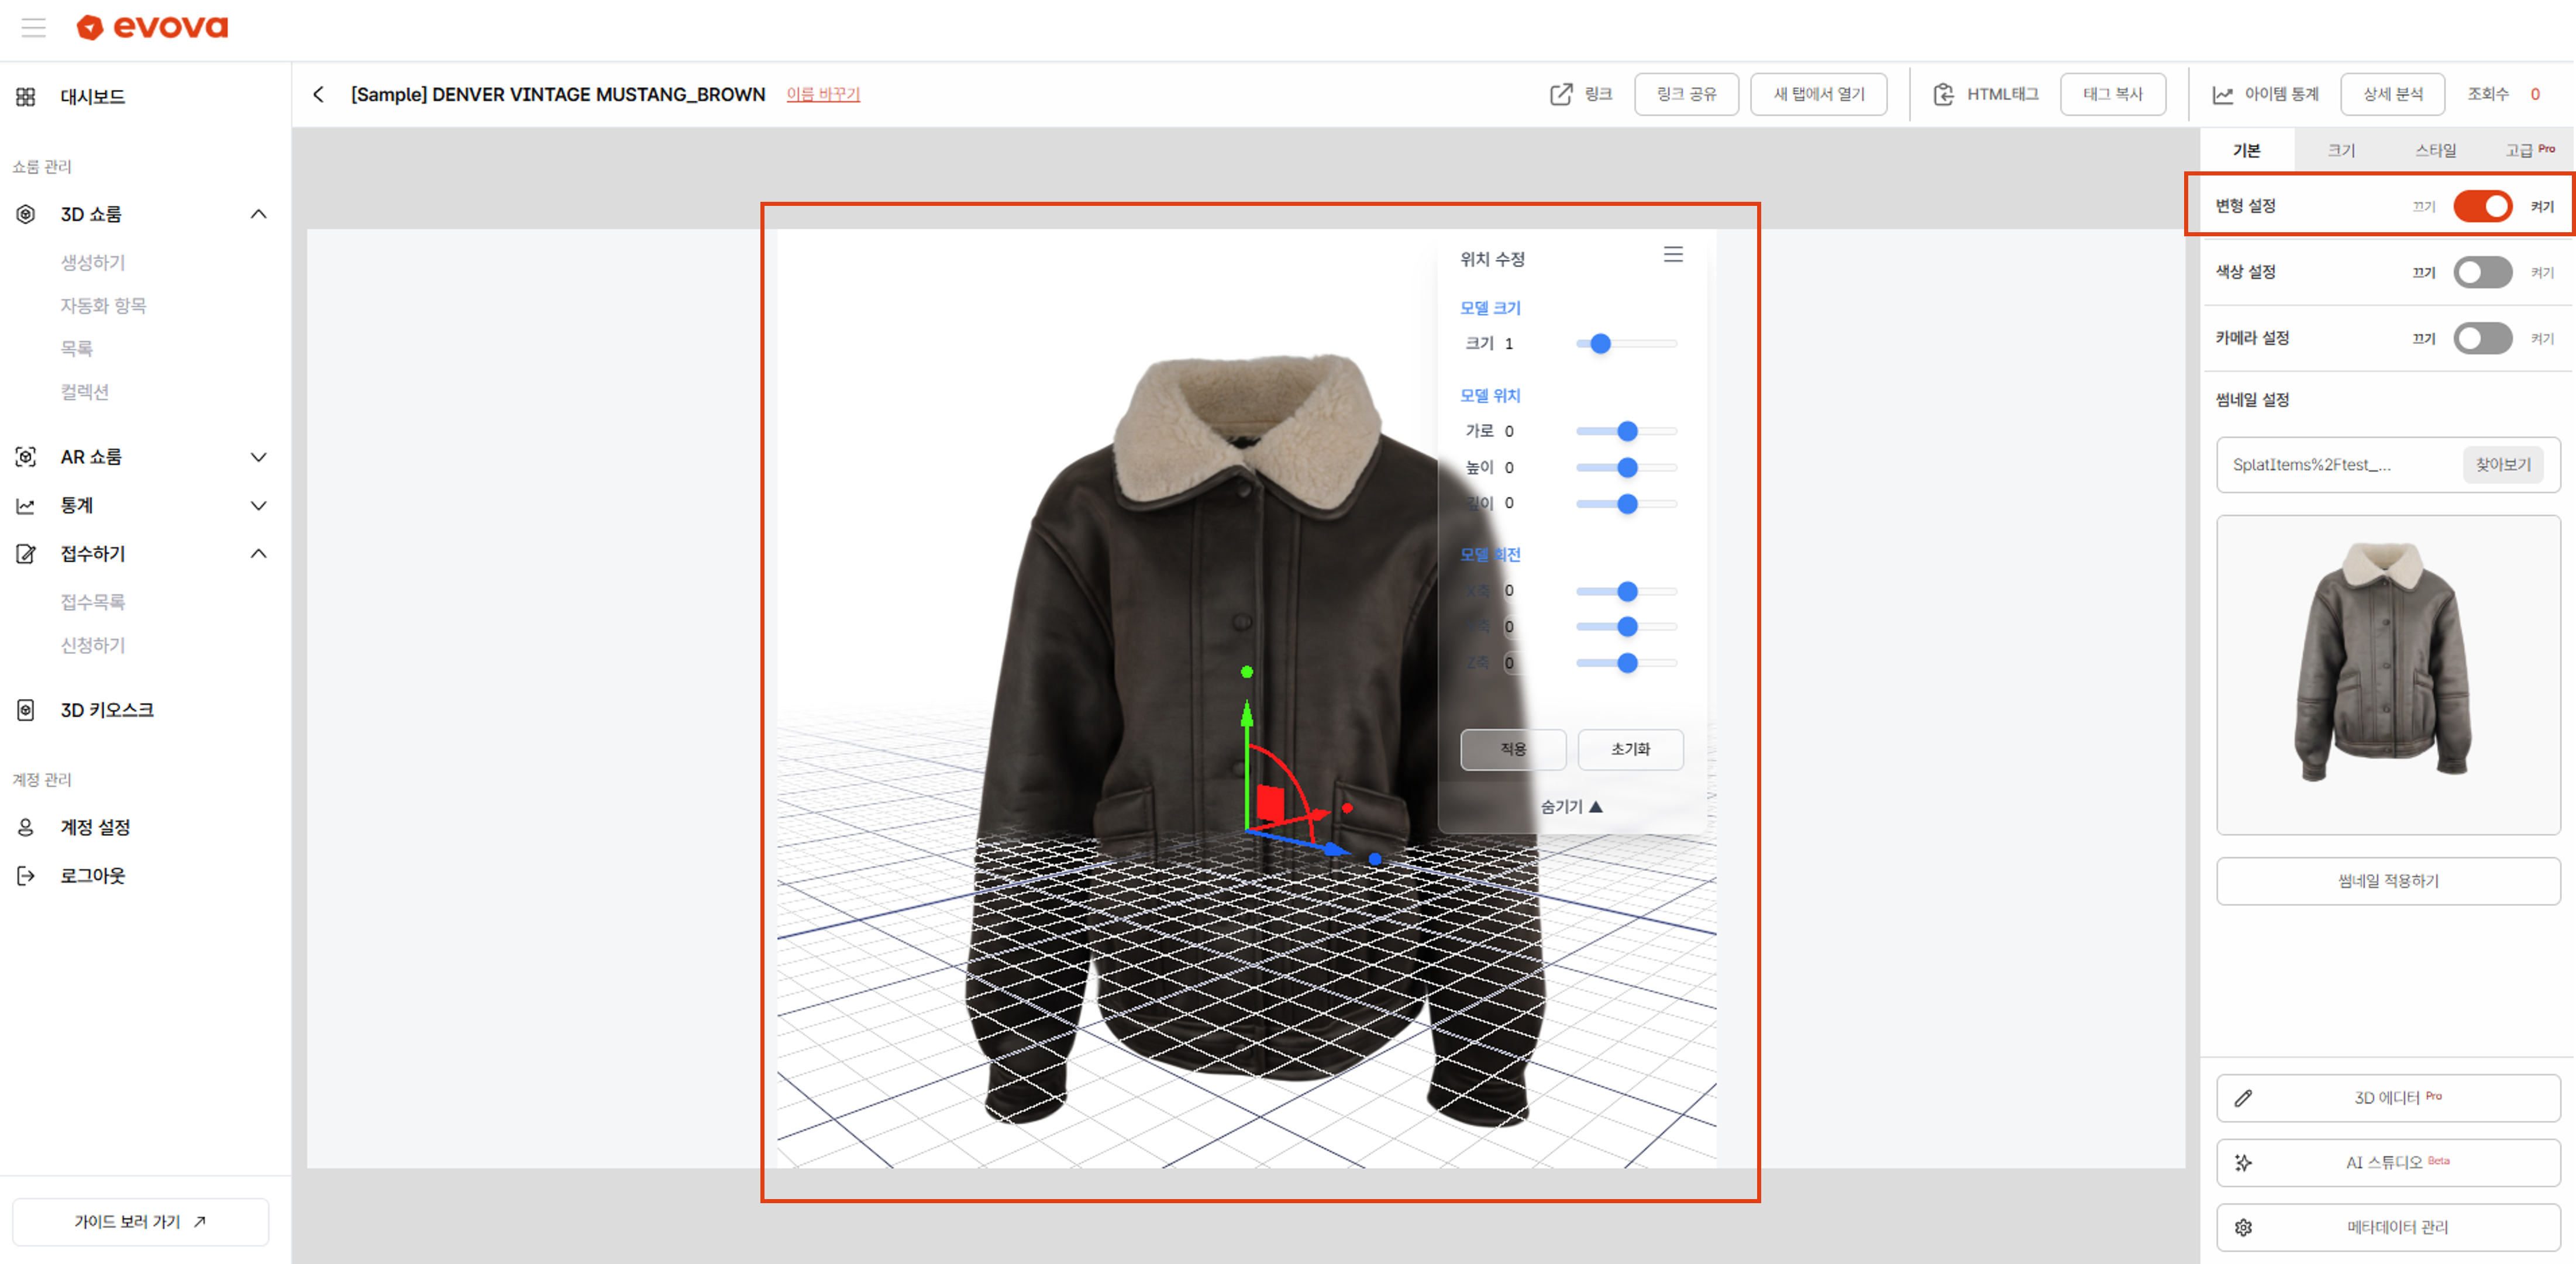
Task: Expand the AR 쇼룸 menu
Action: pos(259,457)
